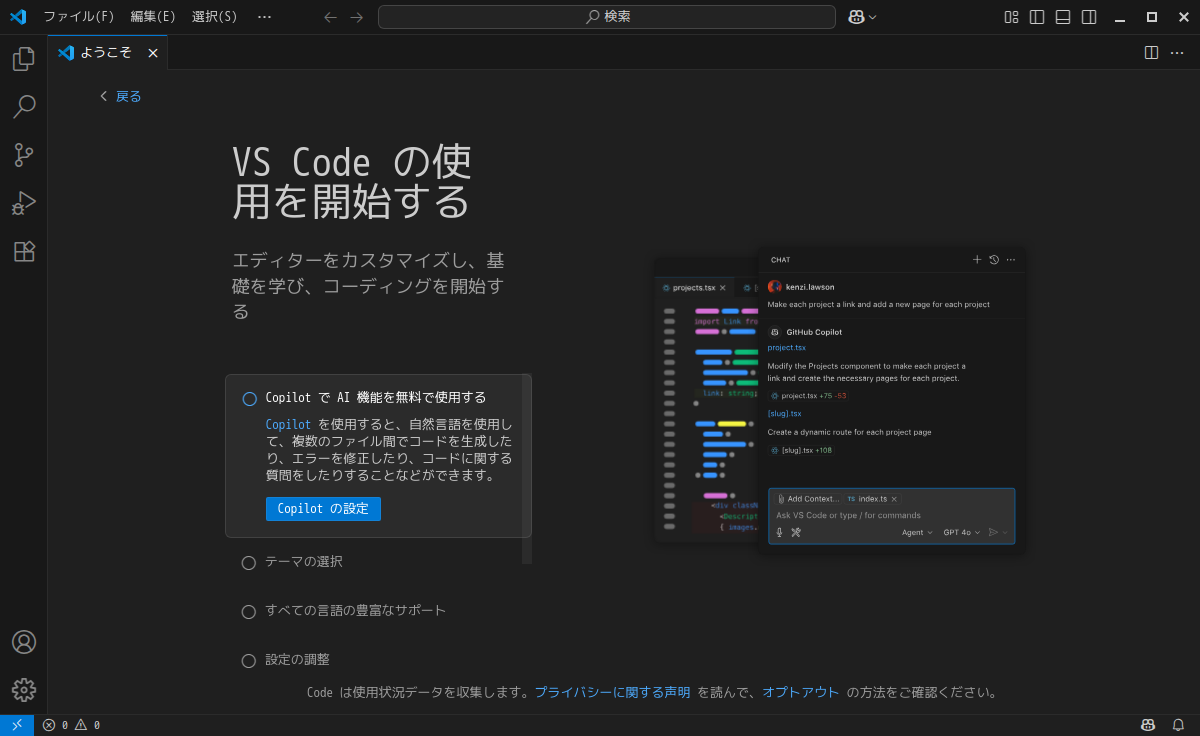Open errors and warnings status indicator
Screen dimensions: 1200x736
tap(71, 725)
